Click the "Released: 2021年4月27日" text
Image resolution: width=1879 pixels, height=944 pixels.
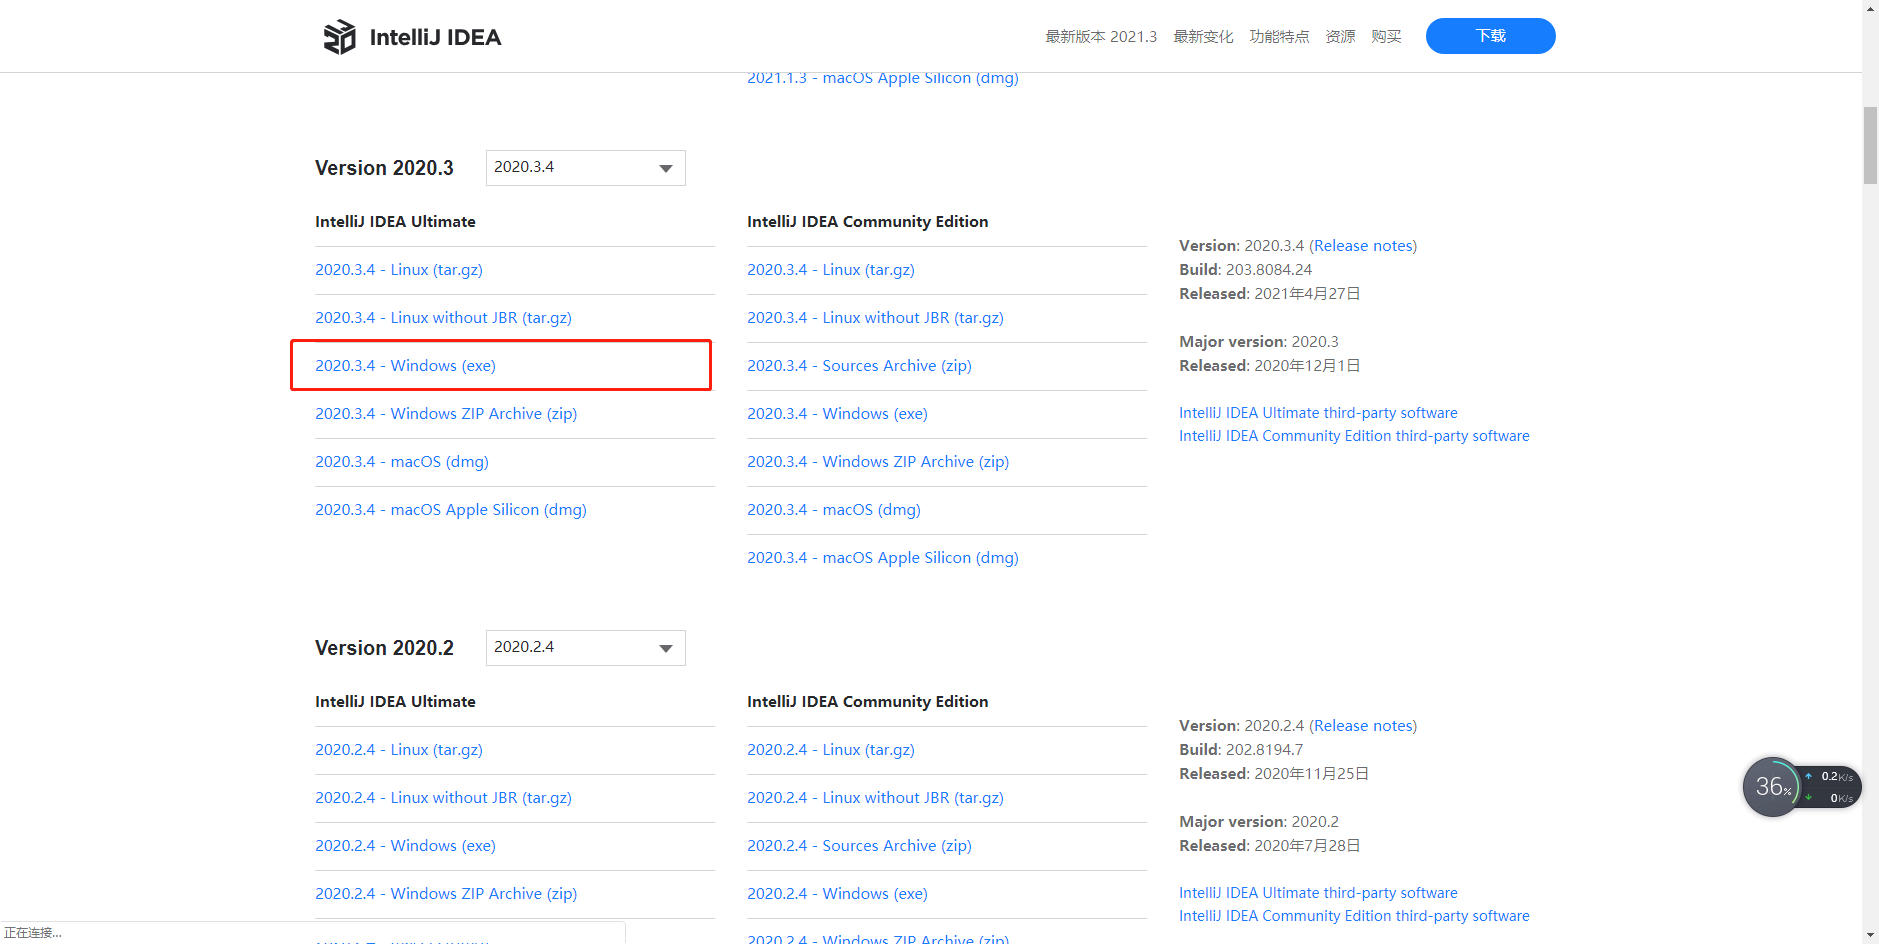(1269, 294)
